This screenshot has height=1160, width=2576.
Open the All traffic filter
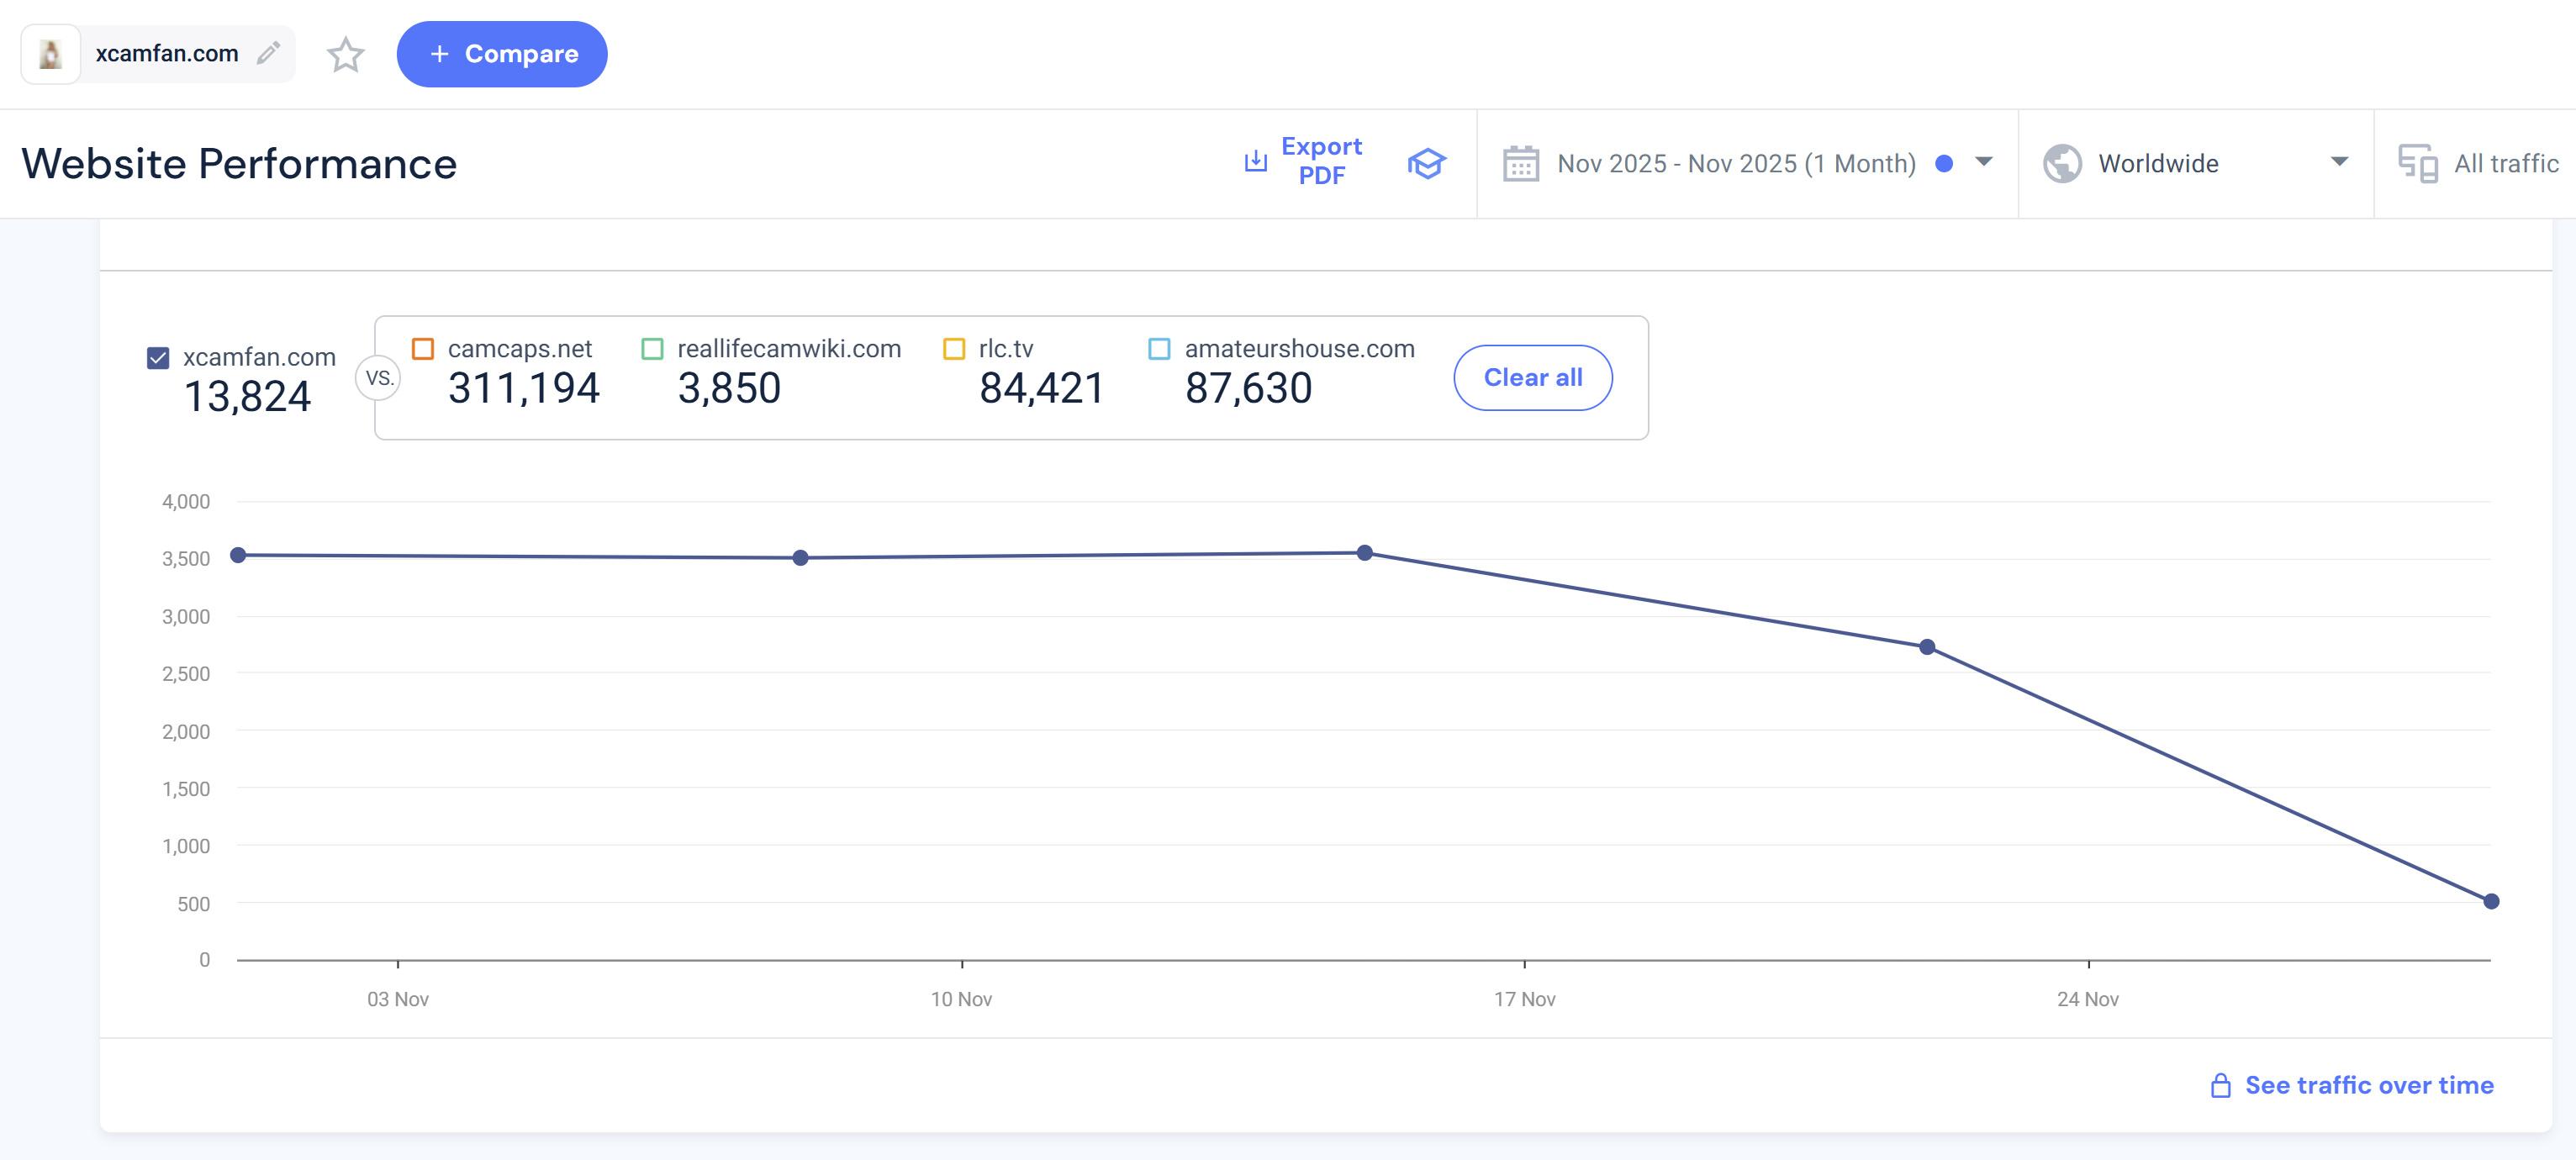pyautogui.click(x=2505, y=164)
